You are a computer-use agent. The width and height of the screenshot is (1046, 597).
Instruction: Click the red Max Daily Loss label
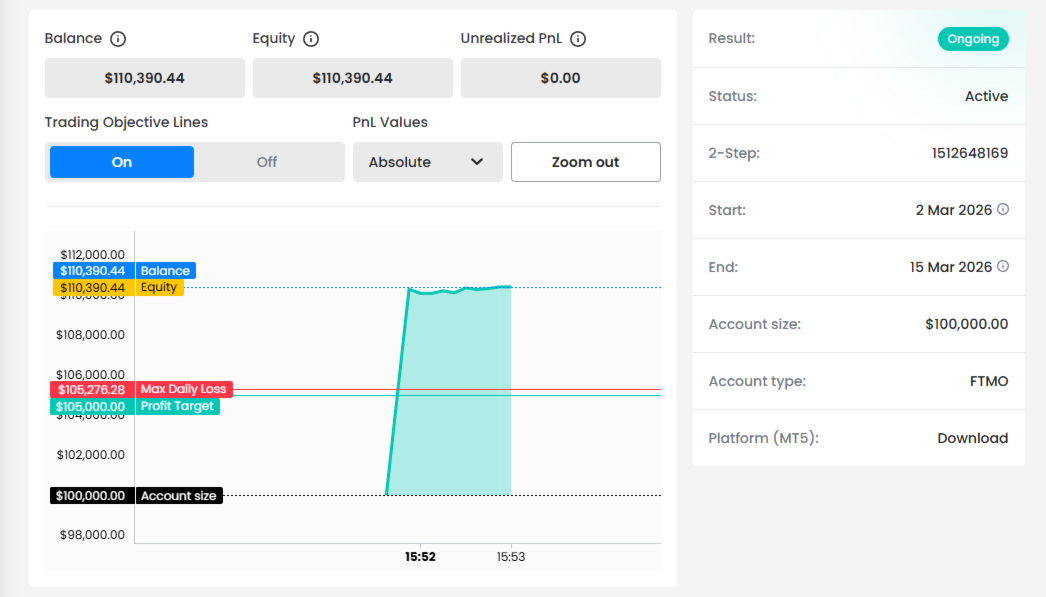point(183,389)
